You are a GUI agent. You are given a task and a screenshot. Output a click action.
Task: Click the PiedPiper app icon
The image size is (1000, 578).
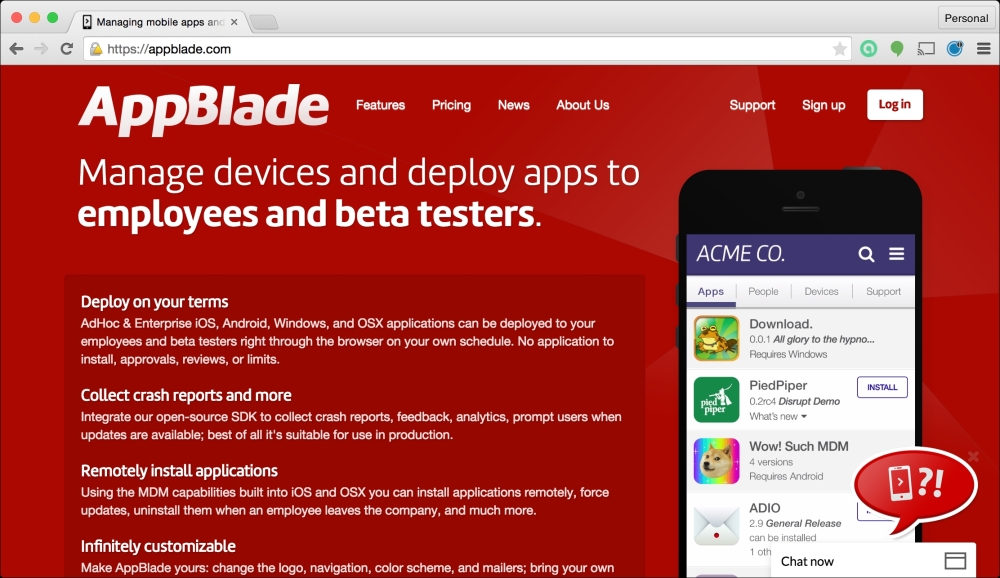click(716, 400)
